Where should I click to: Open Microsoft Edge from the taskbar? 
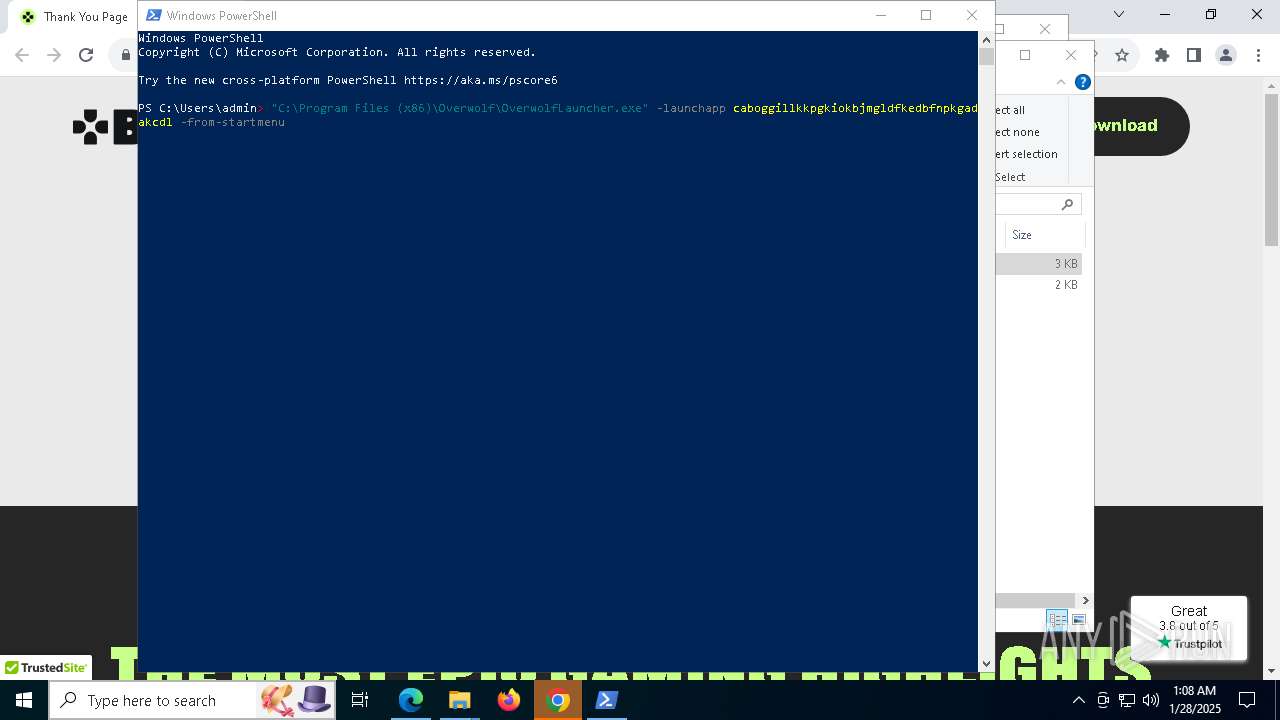pyautogui.click(x=411, y=700)
